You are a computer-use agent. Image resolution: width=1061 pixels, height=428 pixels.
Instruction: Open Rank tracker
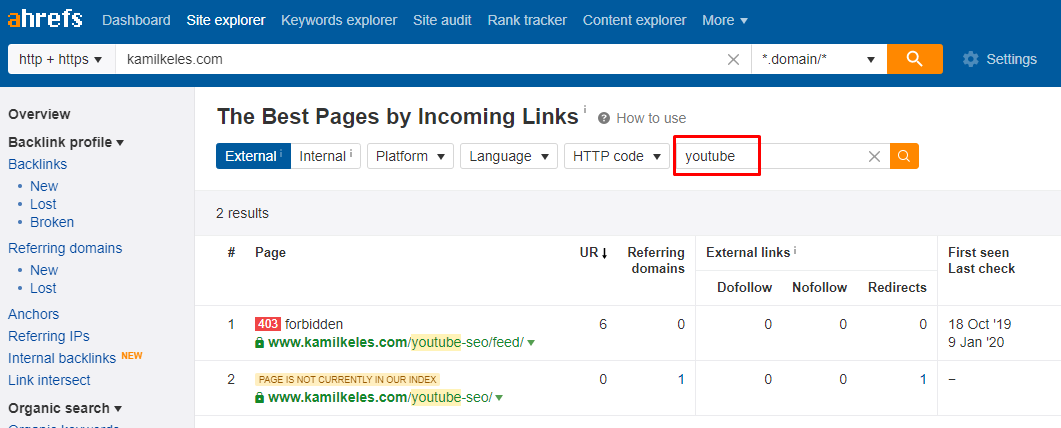pos(527,20)
